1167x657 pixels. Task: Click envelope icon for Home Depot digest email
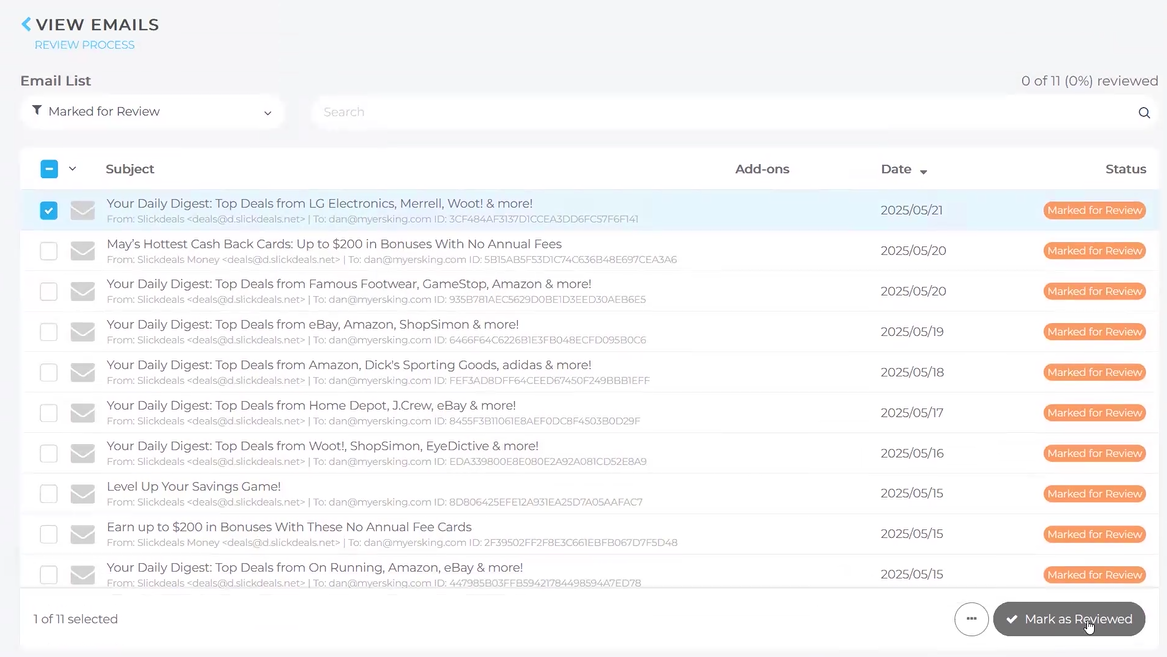83,413
